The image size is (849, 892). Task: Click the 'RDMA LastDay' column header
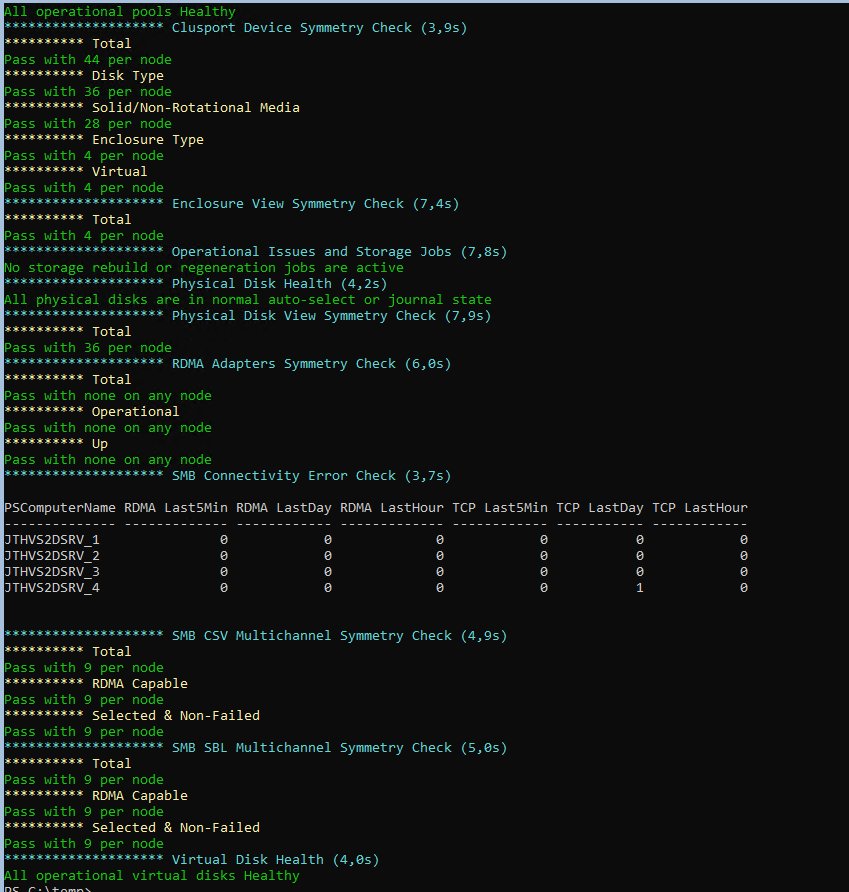pos(283,507)
